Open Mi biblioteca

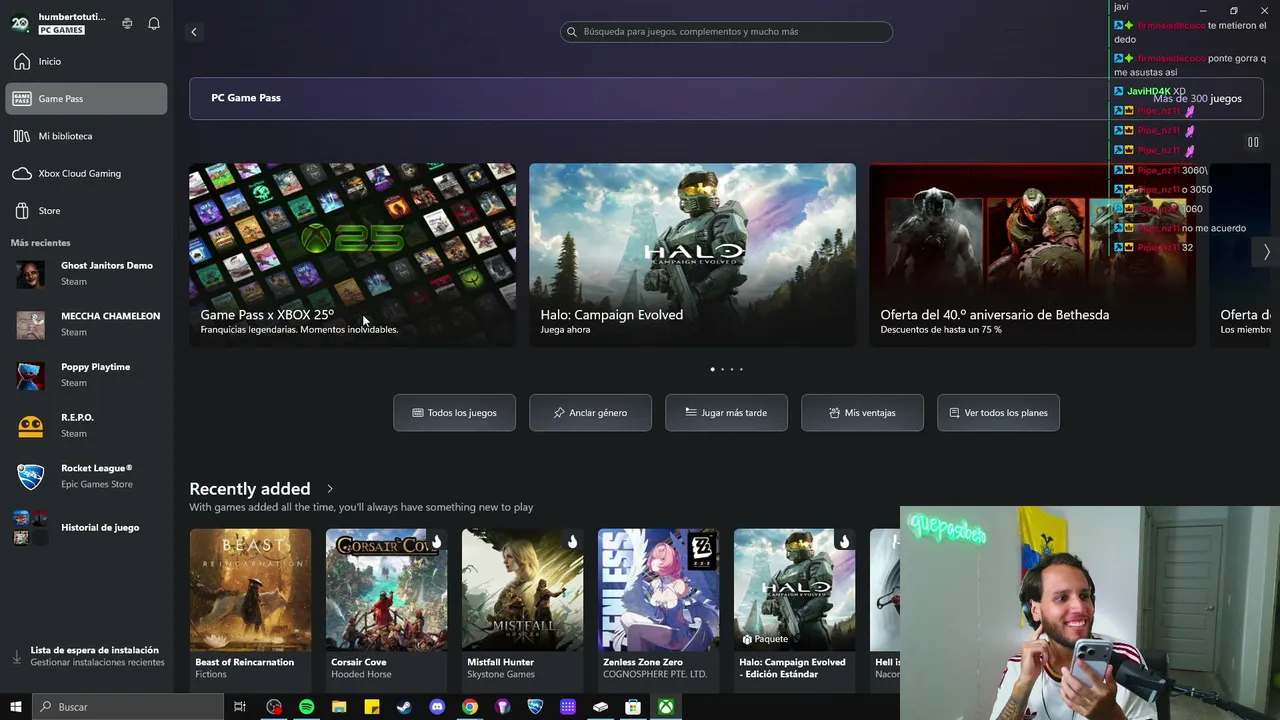point(87,136)
